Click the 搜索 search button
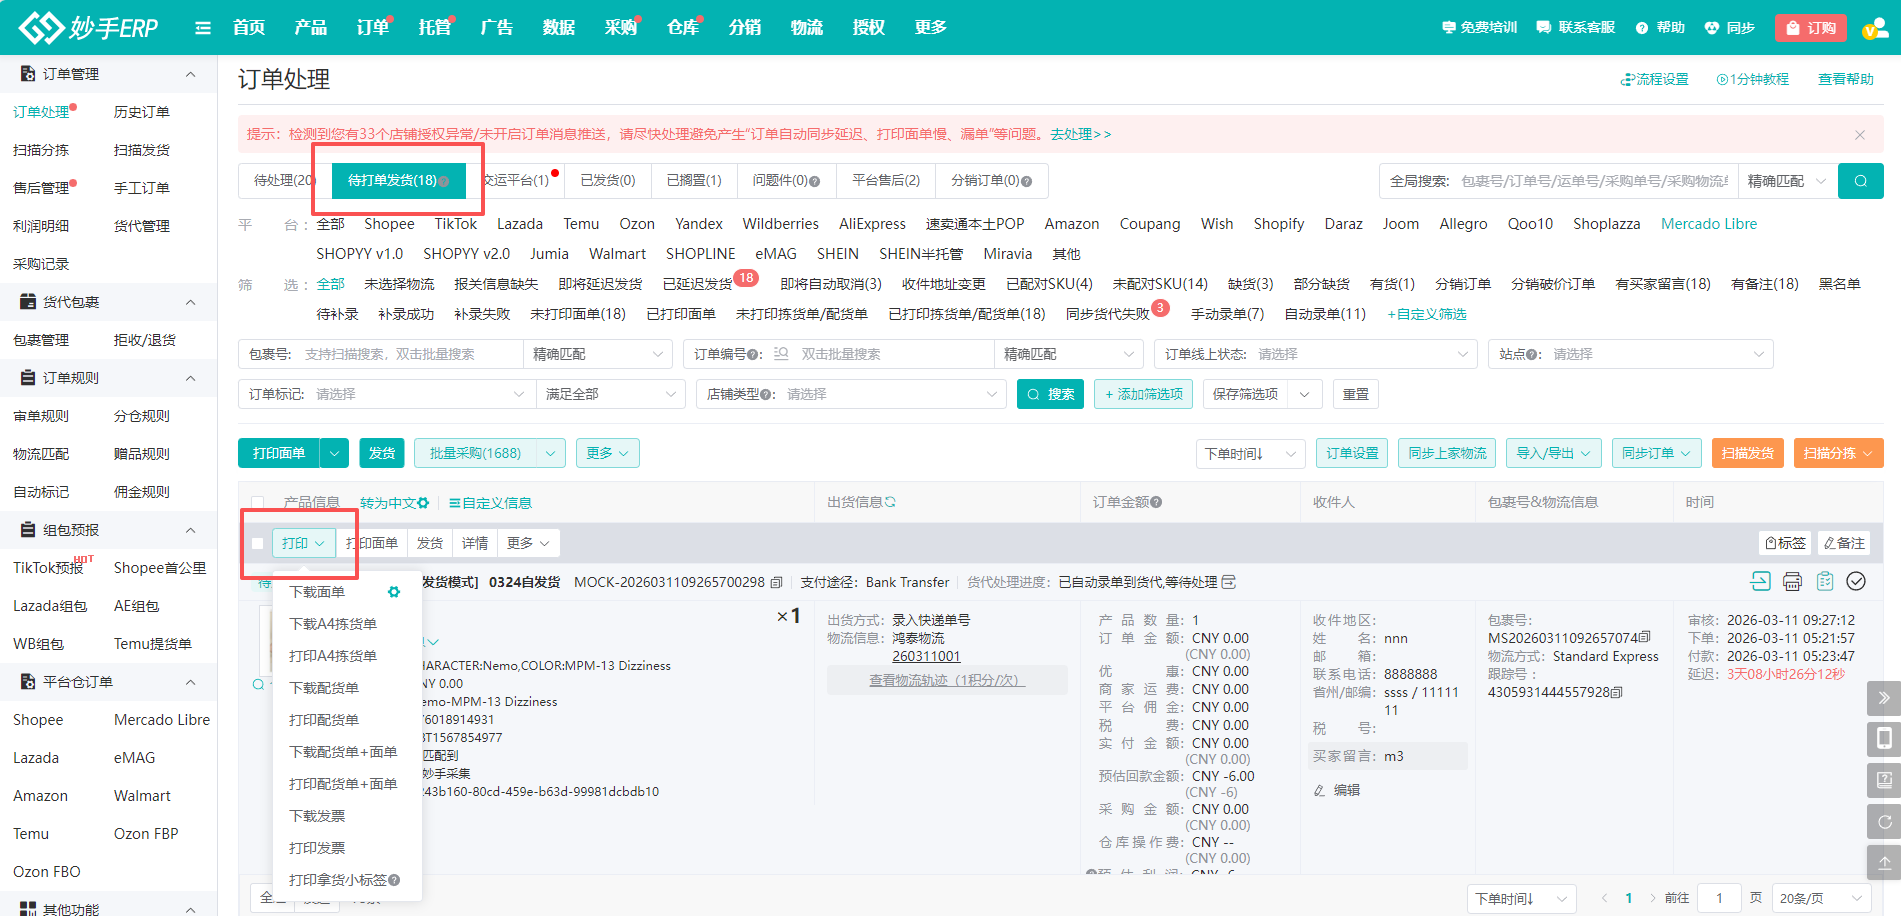The image size is (1901, 916). pos(1050,394)
